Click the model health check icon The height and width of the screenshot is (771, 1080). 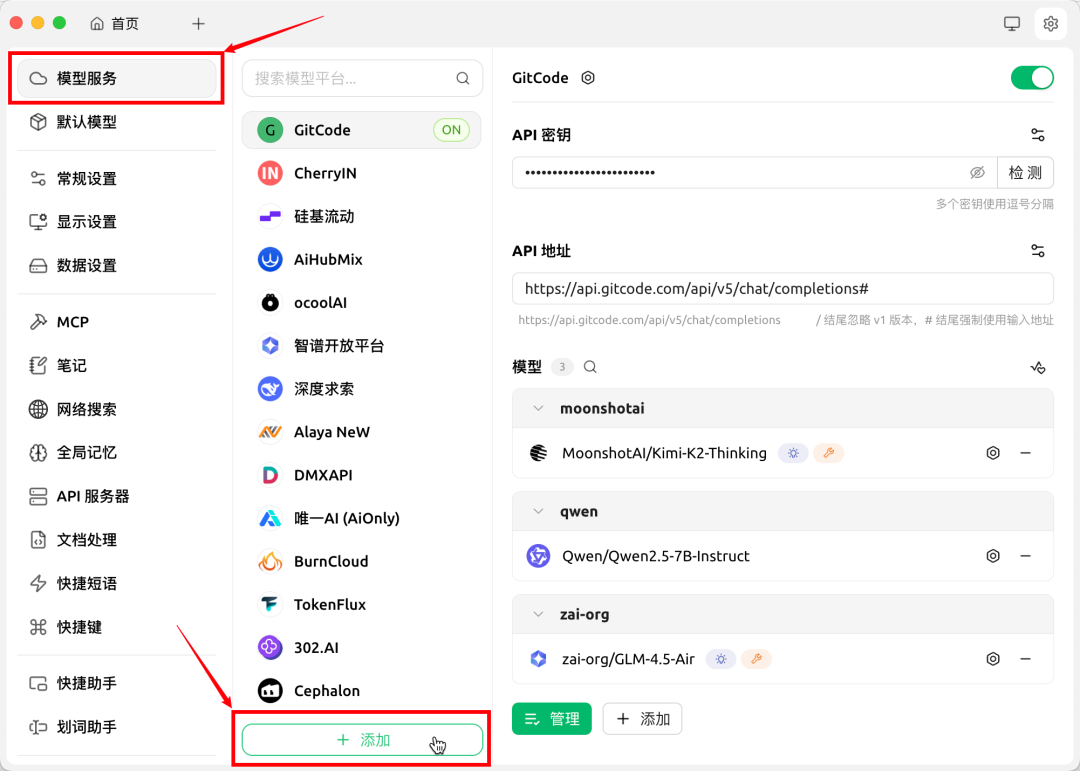[1038, 367]
